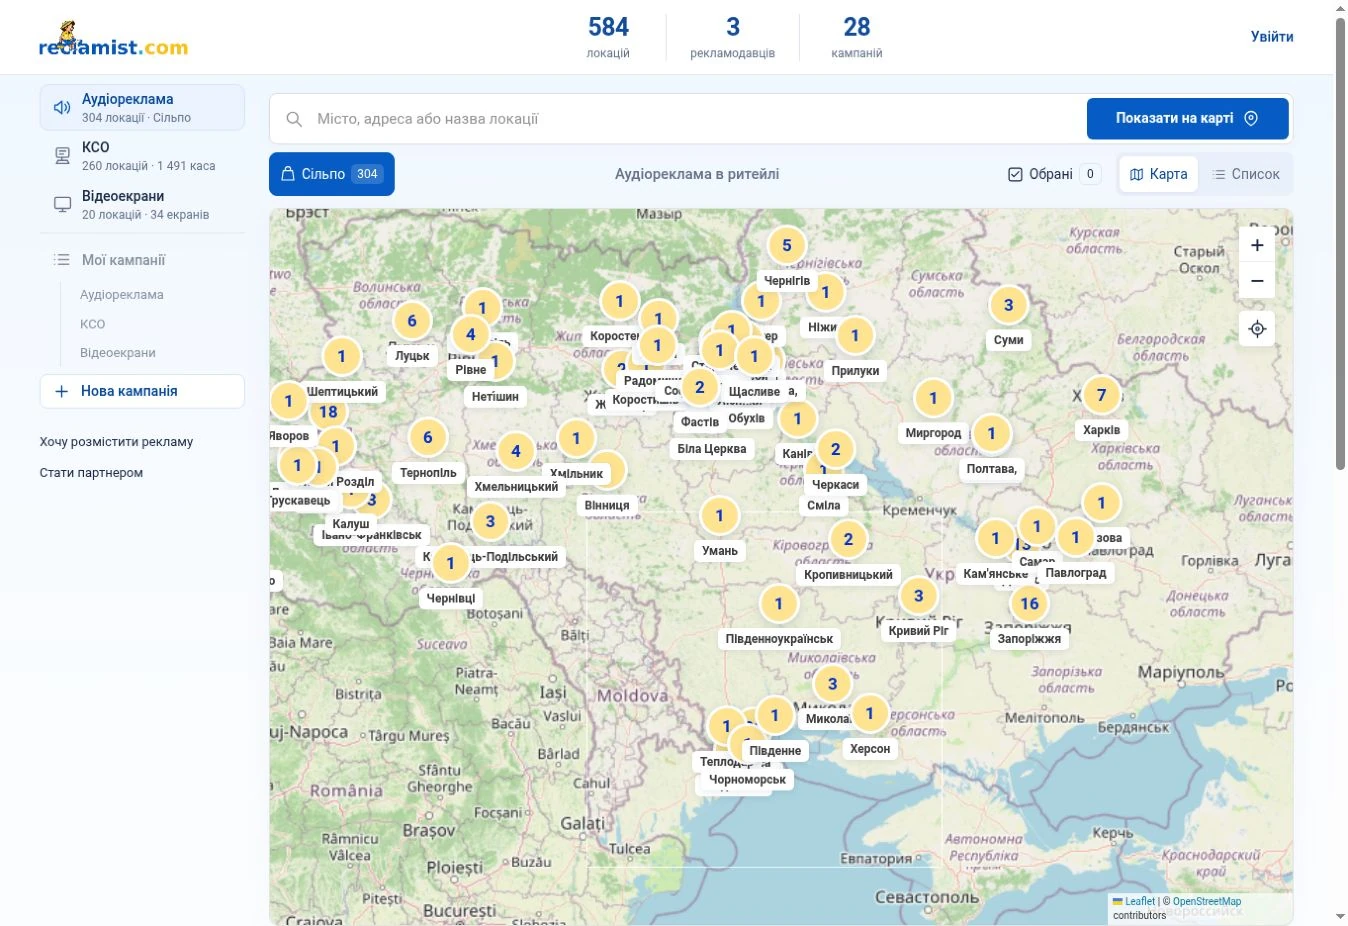Open КСО under Мої кампанії

(93, 324)
